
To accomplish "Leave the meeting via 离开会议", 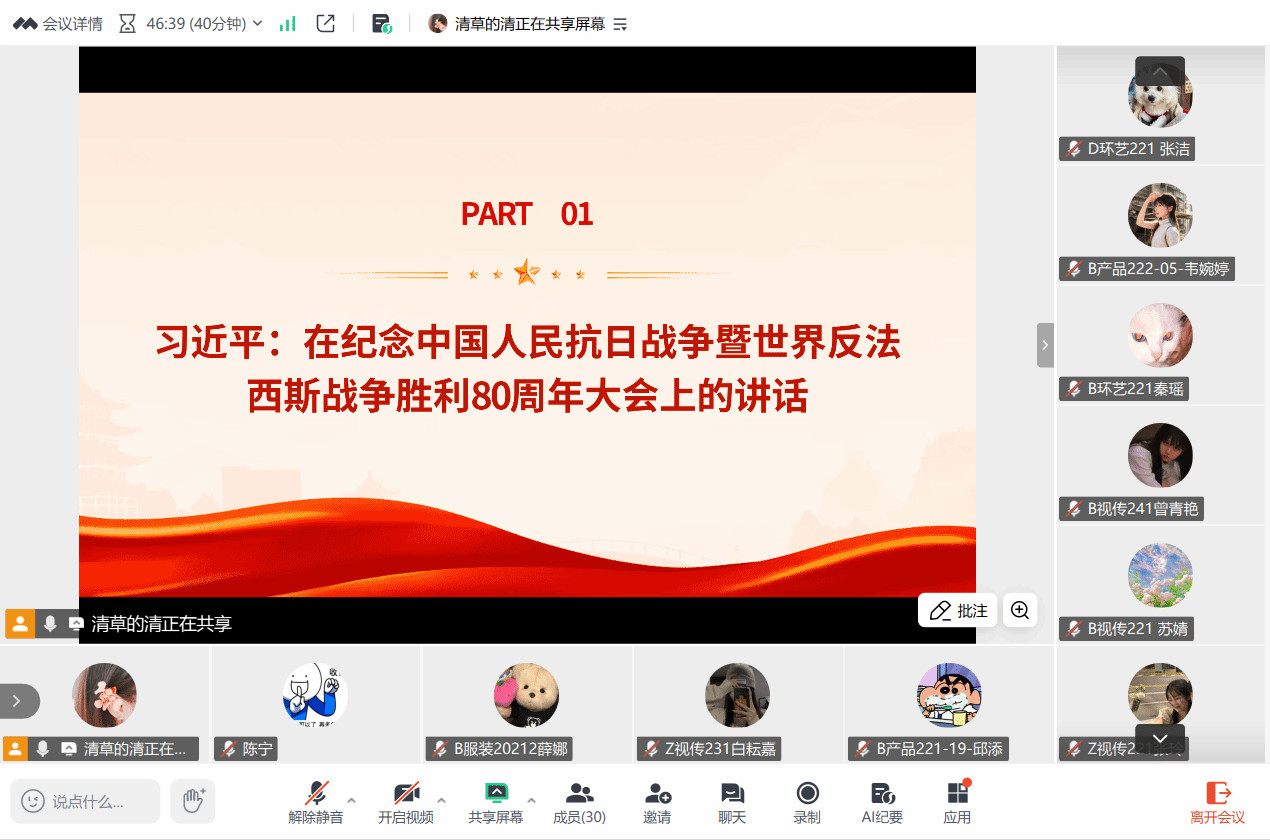I will pos(1217,802).
